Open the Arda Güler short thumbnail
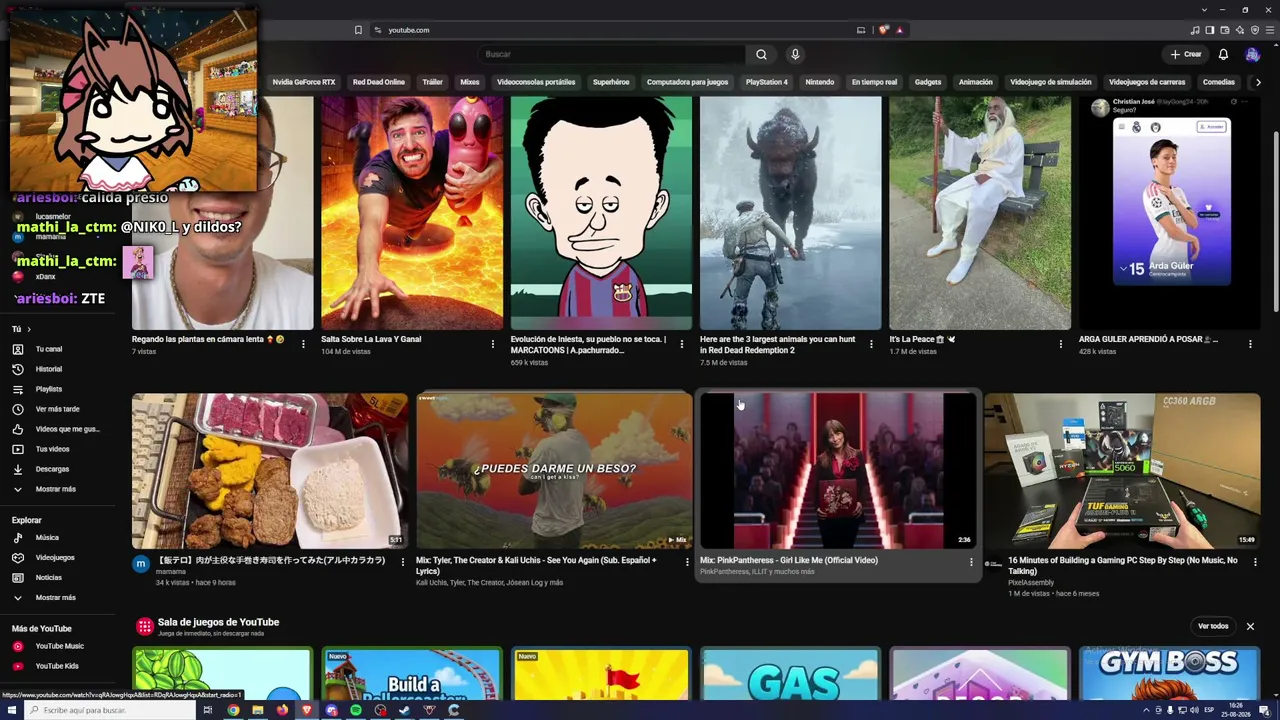1280x720 pixels. click(x=1170, y=213)
